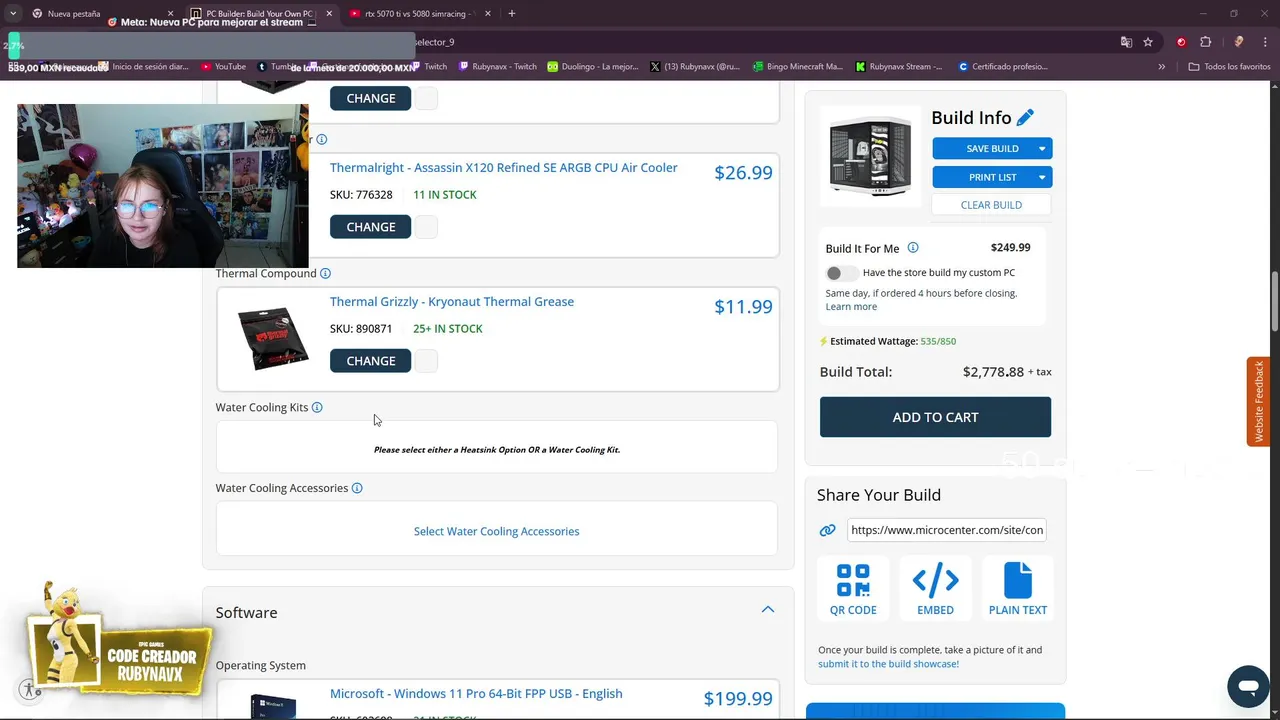Click the small square beside Thermalright CHANGE button
The width and height of the screenshot is (1280, 720).
point(426,227)
